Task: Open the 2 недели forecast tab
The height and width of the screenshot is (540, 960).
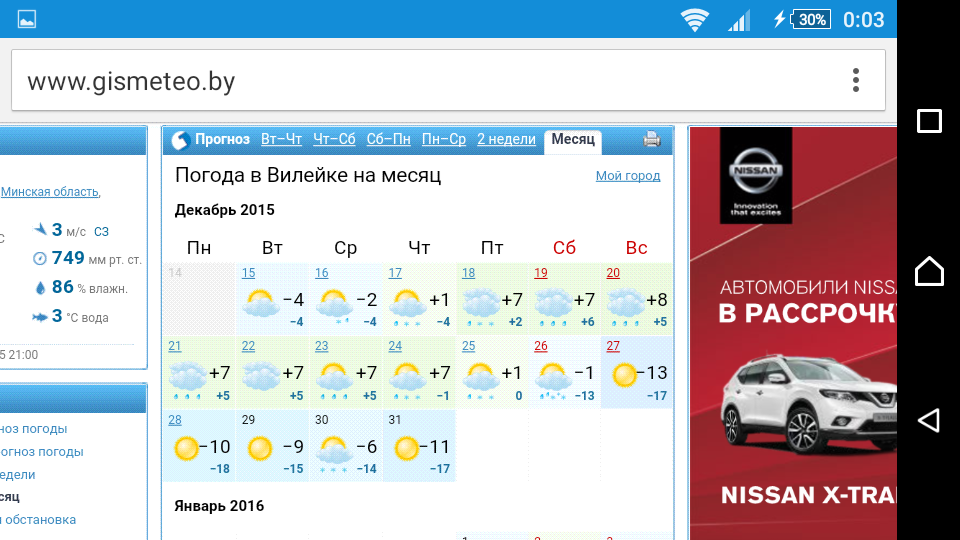Action: coord(506,140)
